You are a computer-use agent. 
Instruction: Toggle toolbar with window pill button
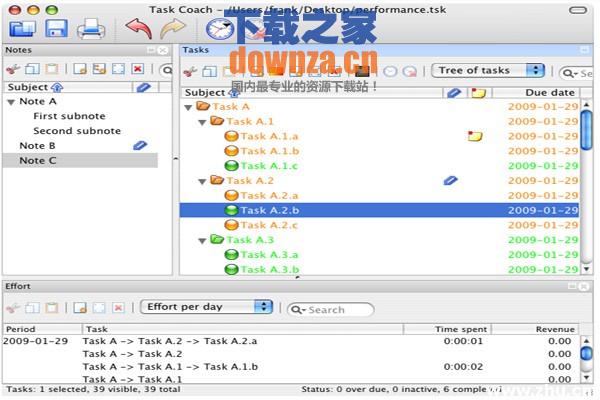pos(578,10)
